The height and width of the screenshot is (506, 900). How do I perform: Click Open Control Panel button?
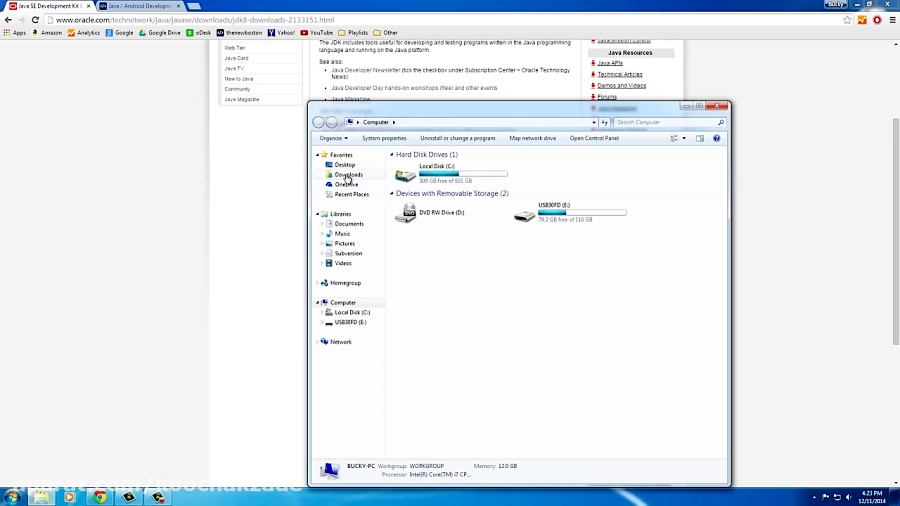click(x=594, y=138)
